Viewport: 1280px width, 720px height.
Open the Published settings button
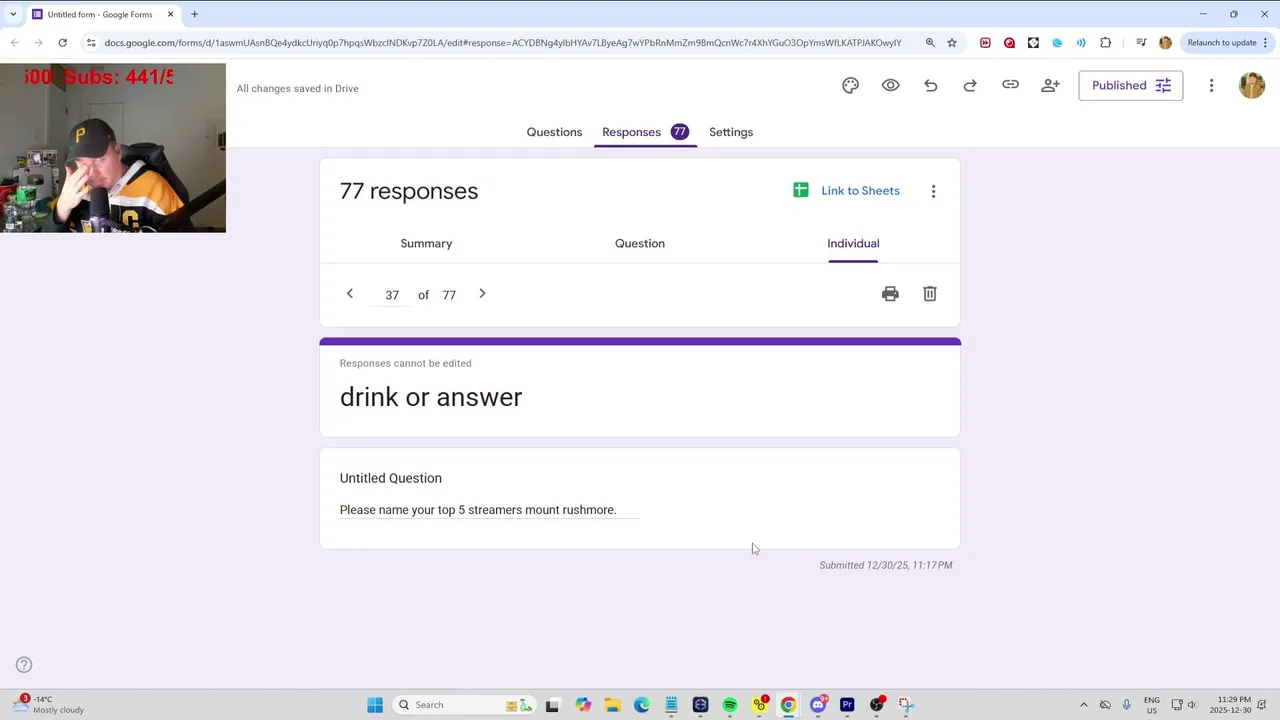[1130, 86]
